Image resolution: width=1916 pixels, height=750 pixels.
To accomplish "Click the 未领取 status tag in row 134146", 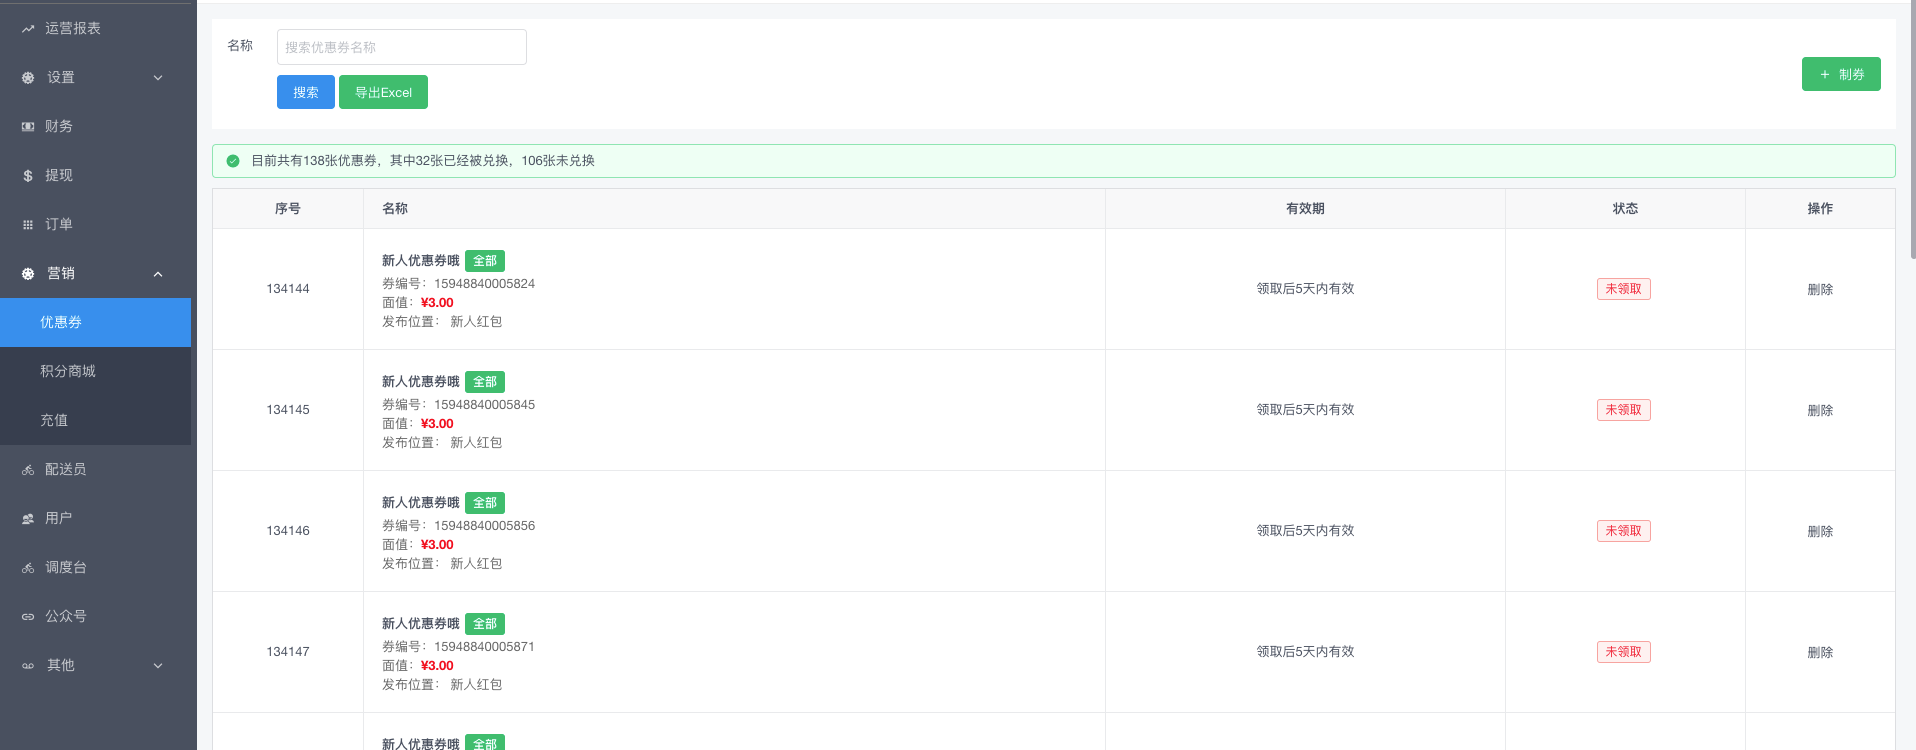I will 1624,531.
